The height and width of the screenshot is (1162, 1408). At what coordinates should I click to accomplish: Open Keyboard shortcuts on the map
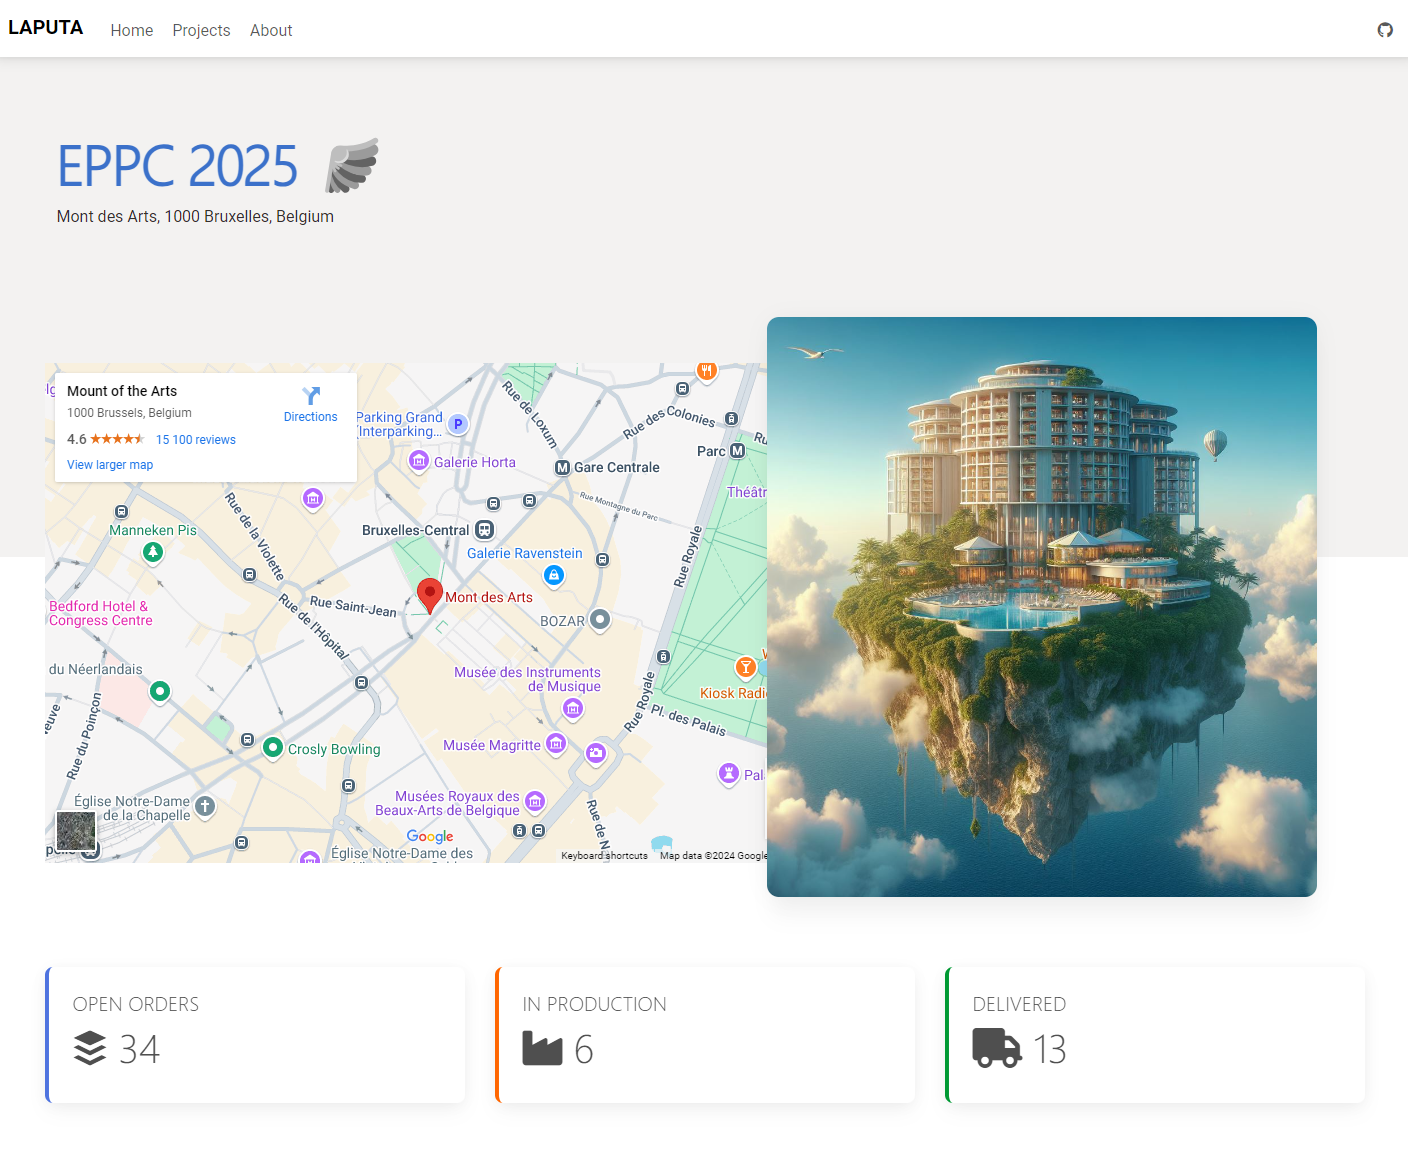click(x=604, y=856)
